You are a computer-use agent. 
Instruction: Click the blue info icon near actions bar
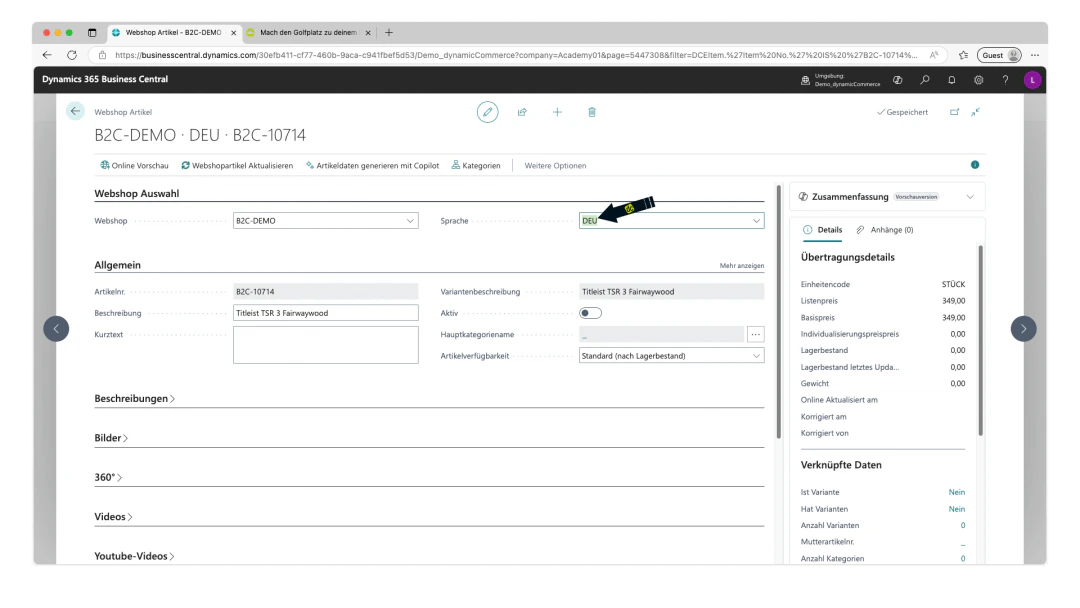click(x=975, y=165)
